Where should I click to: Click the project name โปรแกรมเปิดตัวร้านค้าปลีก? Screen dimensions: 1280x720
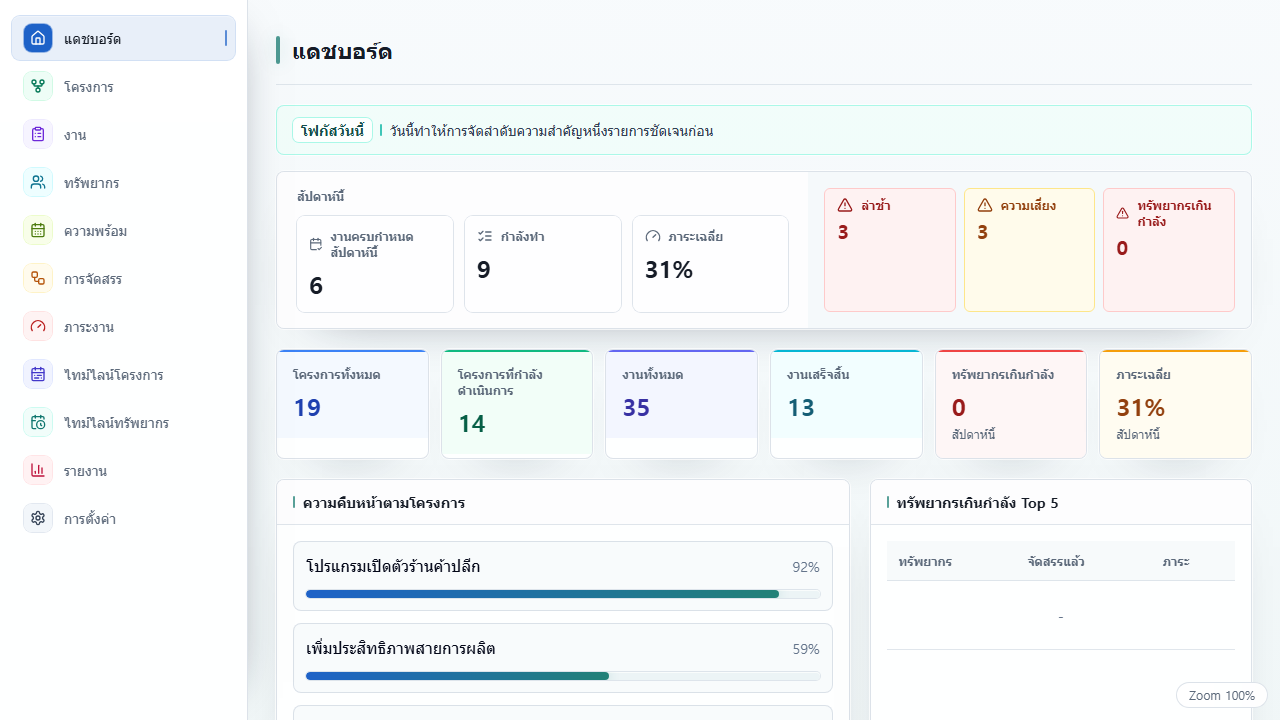pyautogui.click(x=393, y=567)
